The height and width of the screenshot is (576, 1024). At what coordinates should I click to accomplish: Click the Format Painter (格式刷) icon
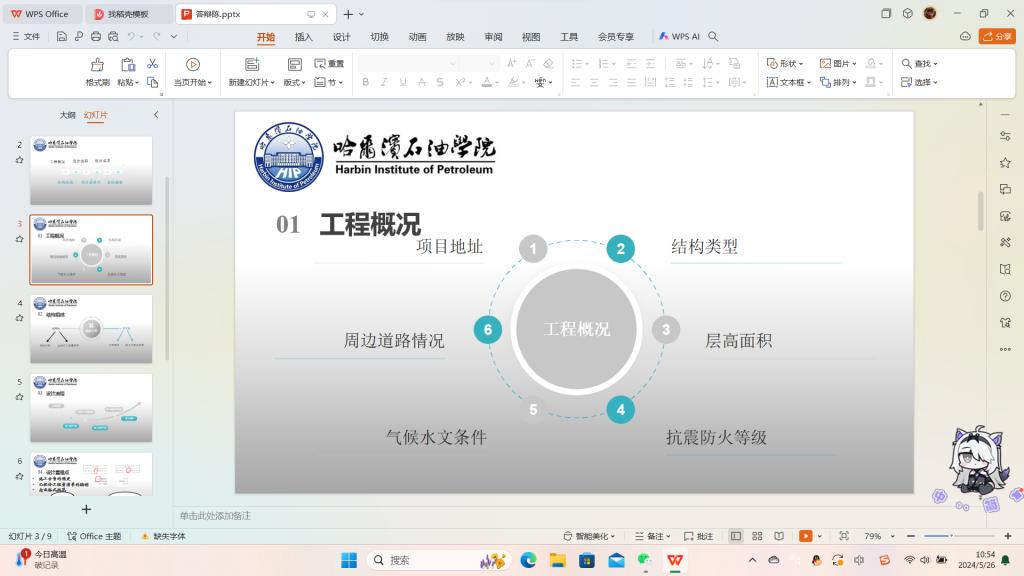[97, 64]
